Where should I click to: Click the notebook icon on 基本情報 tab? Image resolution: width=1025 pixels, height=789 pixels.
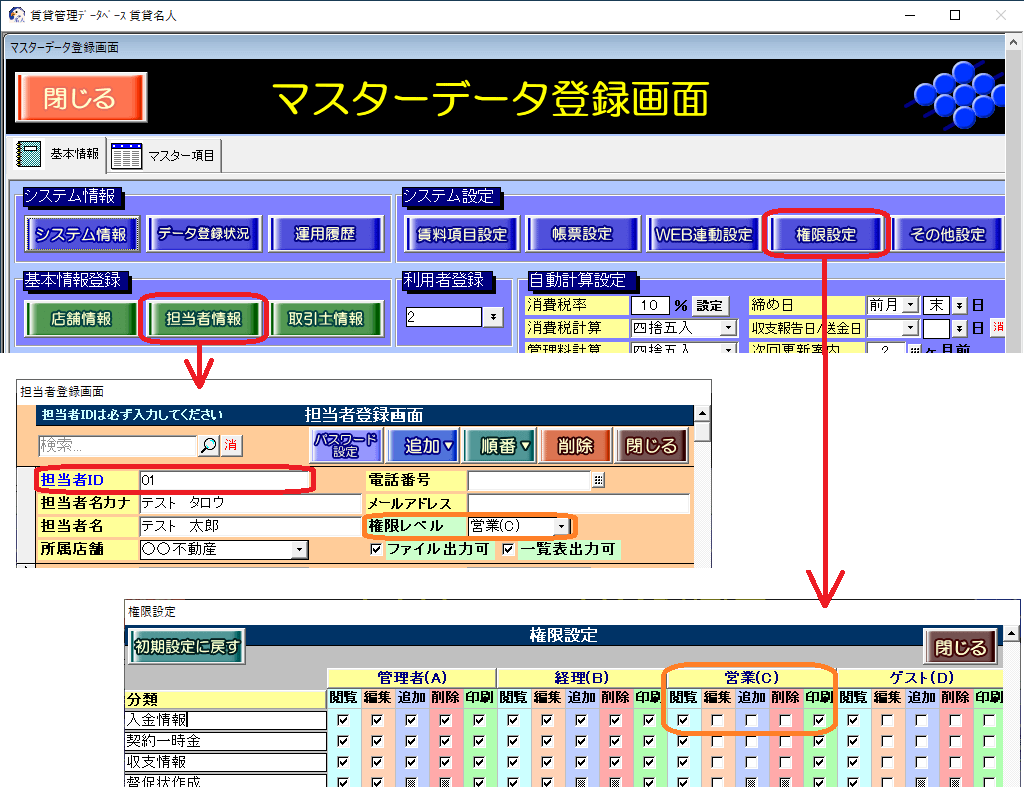coord(30,155)
